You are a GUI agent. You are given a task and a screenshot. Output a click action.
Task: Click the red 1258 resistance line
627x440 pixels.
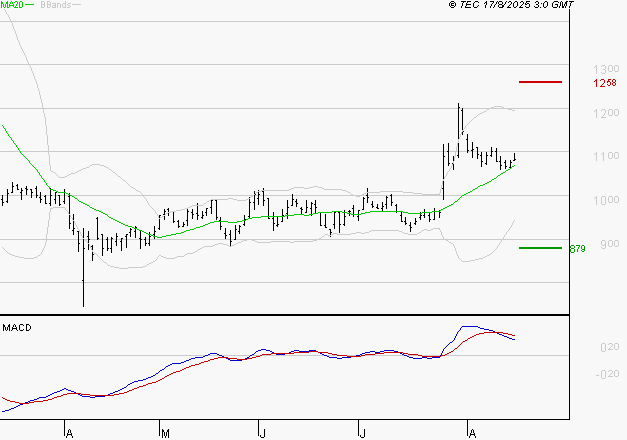tap(541, 82)
